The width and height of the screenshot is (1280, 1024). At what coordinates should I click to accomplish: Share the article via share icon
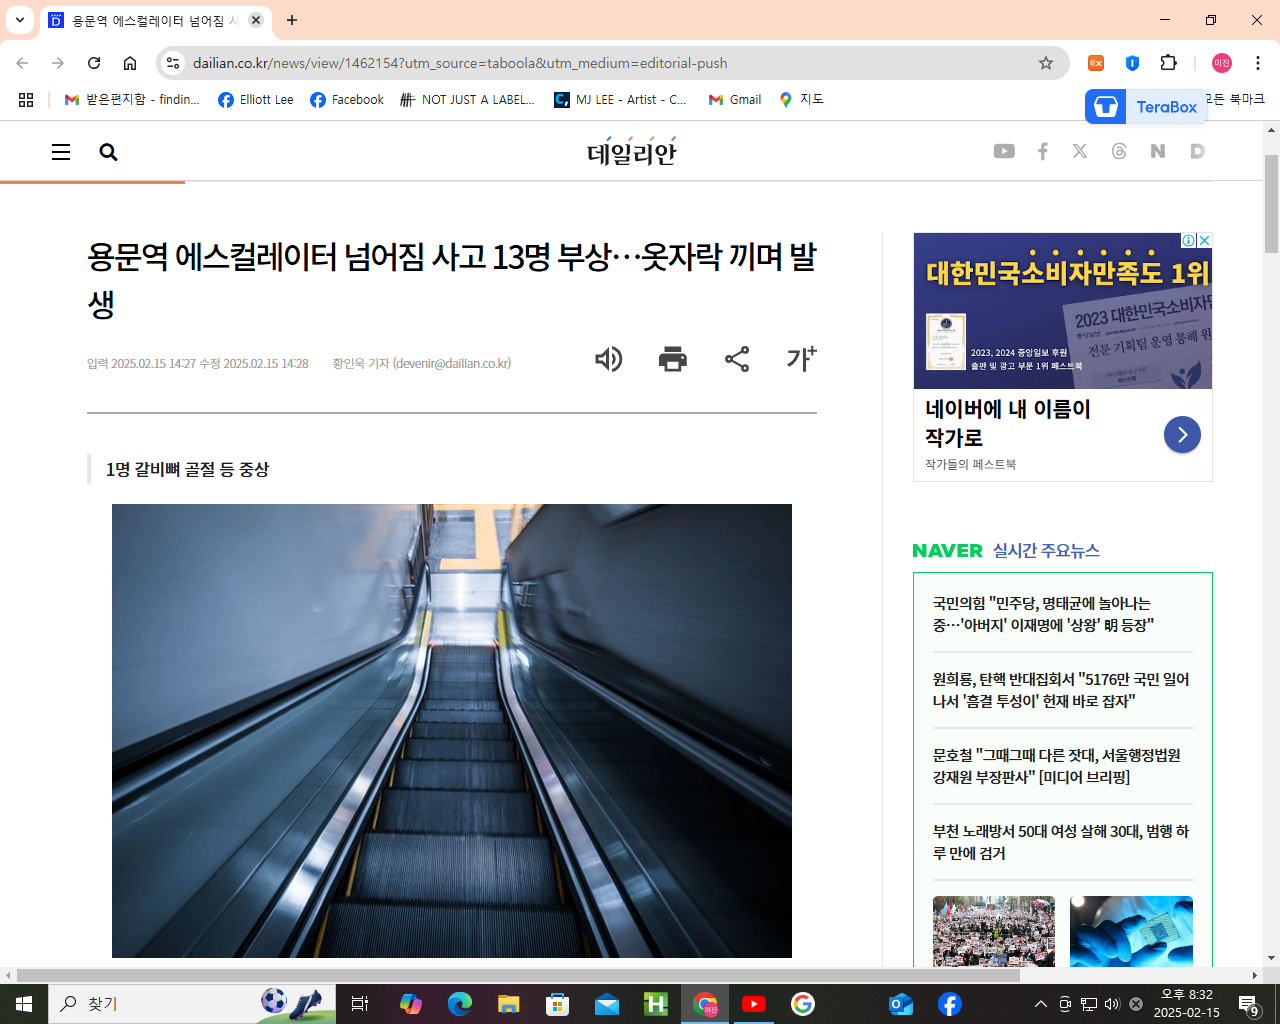(x=737, y=359)
